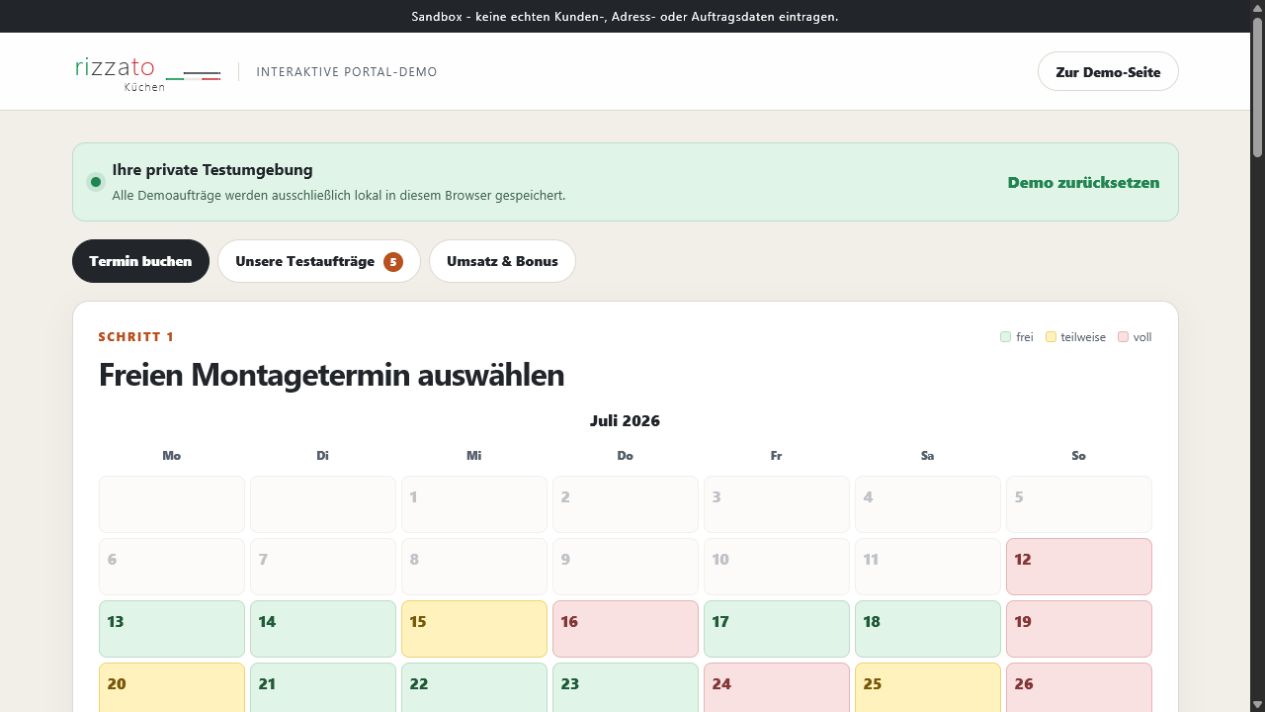Select free date 14 in the calendar

(323, 629)
